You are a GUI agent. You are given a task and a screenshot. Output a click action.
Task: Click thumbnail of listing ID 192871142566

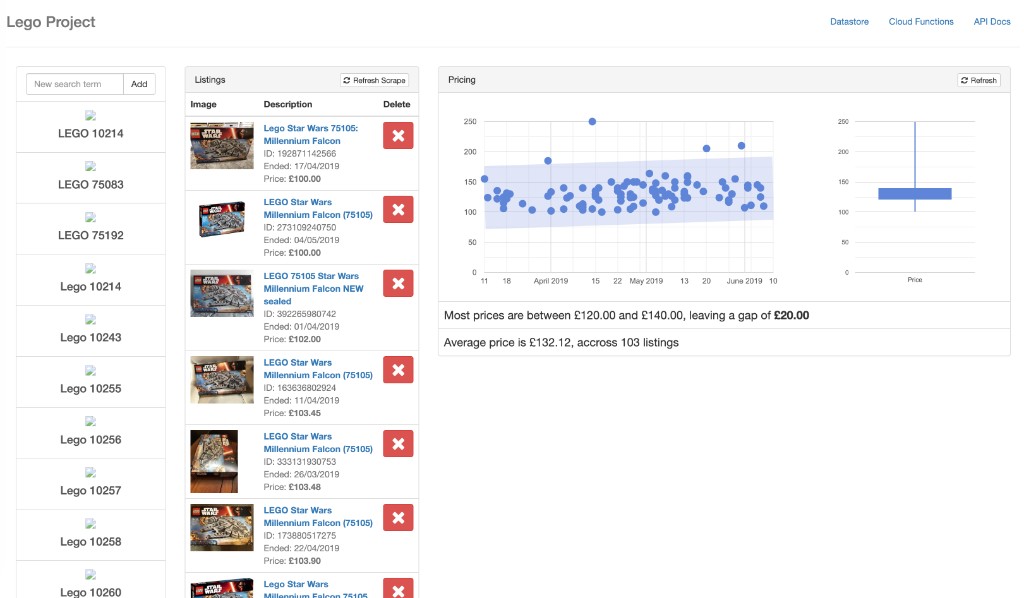coord(222,146)
